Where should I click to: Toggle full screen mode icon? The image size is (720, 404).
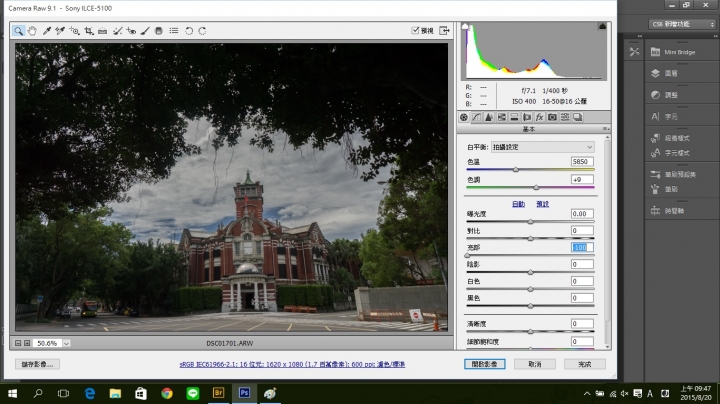click(444, 30)
